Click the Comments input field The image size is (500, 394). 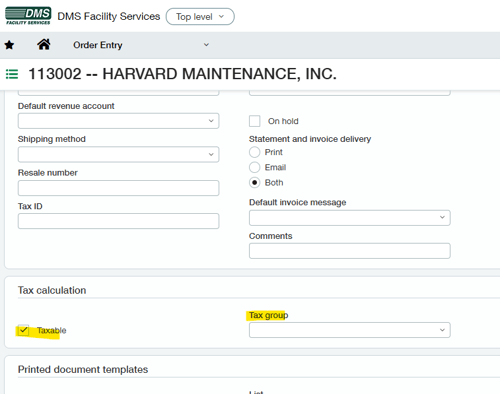click(350, 251)
